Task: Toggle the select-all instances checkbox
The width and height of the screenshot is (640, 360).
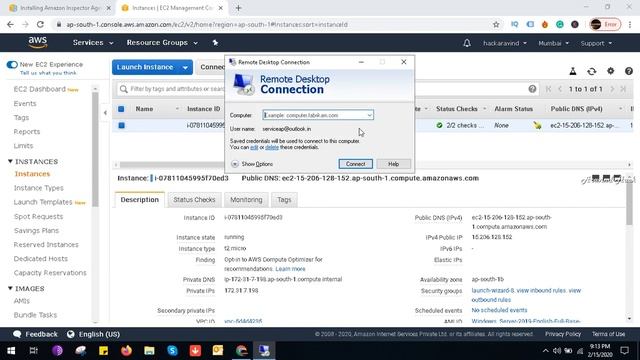Action: 121,109
